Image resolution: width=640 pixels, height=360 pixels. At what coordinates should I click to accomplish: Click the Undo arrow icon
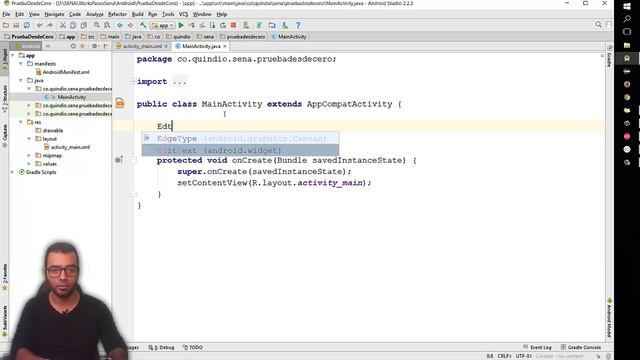pyautogui.click(x=40, y=25)
